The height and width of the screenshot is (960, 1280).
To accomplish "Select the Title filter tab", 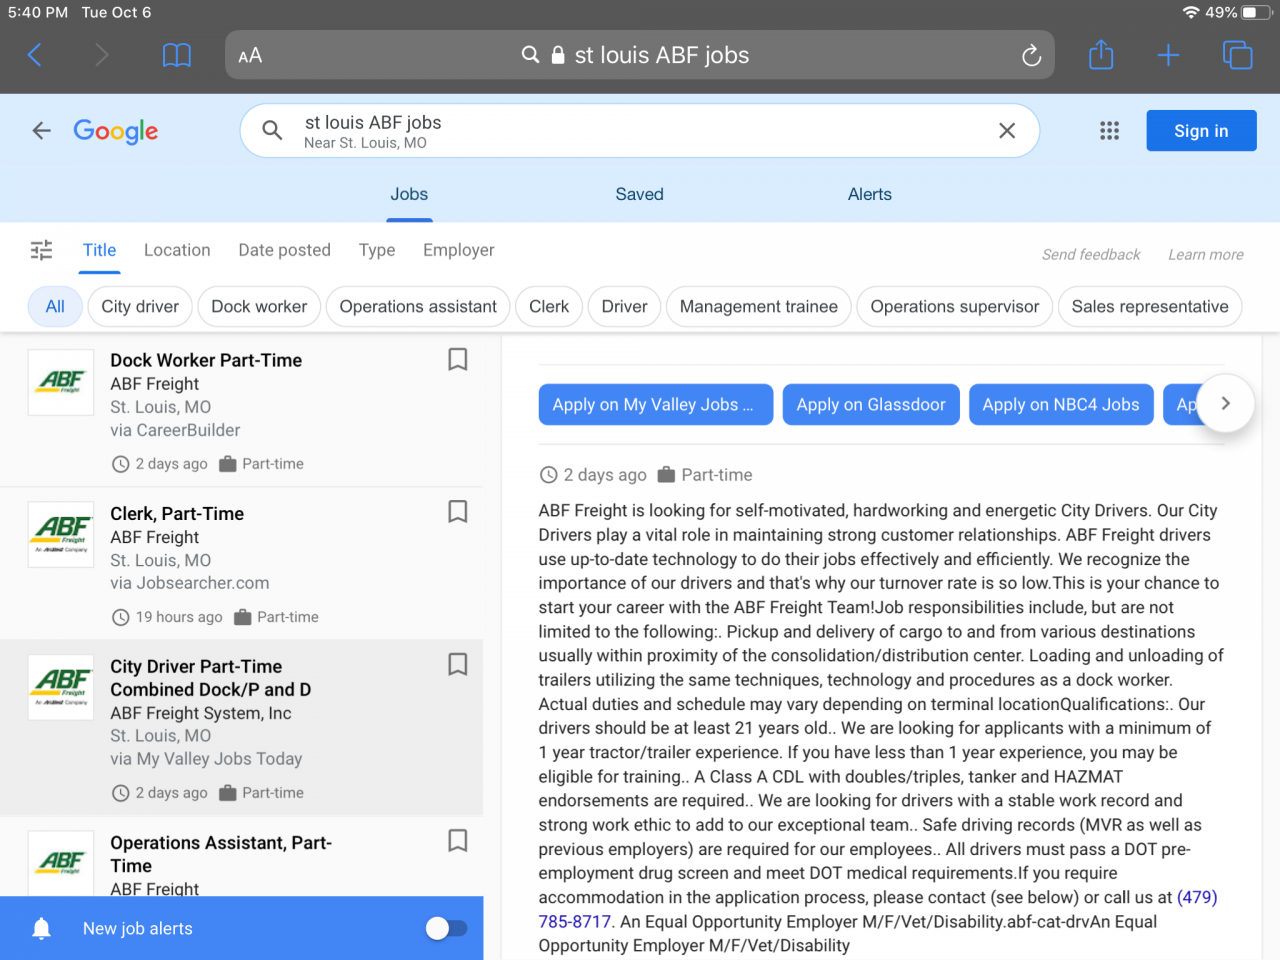I will click(x=99, y=250).
